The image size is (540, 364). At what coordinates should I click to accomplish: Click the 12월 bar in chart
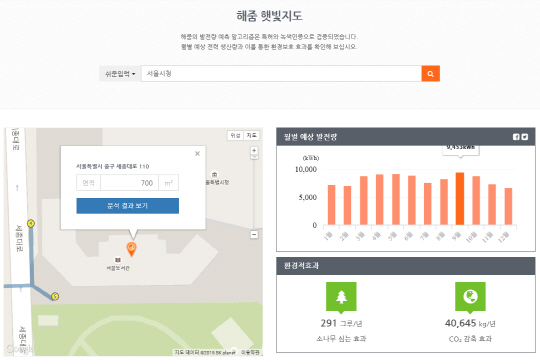[508, 206]
